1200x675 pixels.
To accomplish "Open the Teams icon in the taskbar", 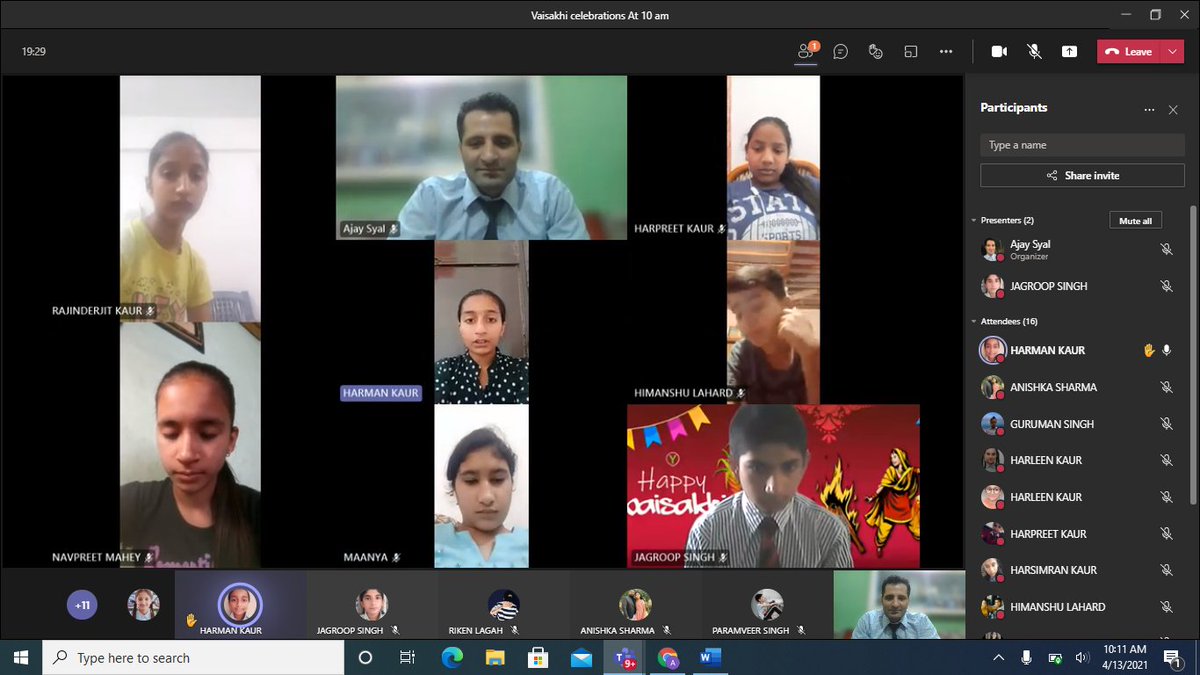I will click(x=622, y=657).
